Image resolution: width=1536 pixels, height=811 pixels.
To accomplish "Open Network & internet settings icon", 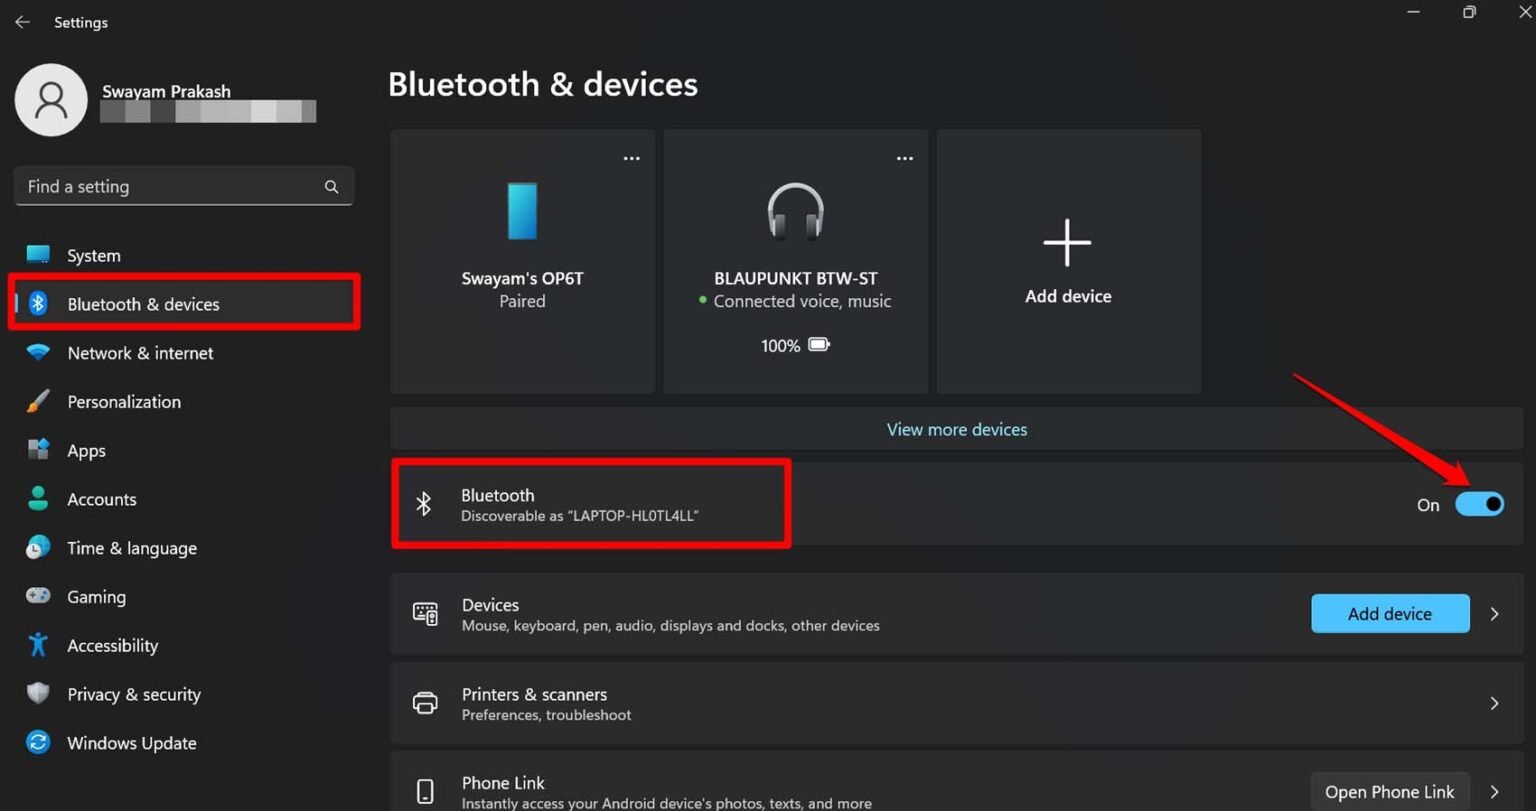I will (37, 353).
